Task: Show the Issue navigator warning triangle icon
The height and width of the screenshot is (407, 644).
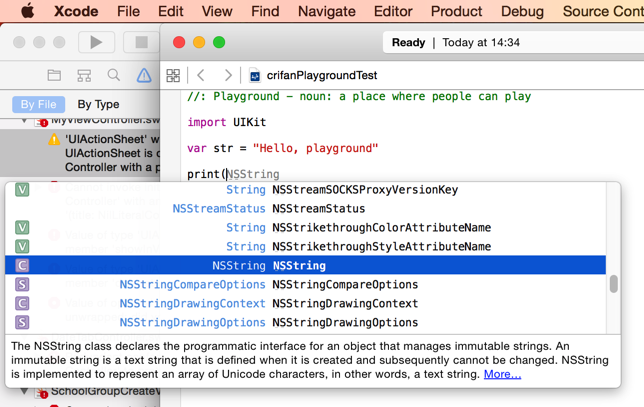Action: (x=144, y=75)
